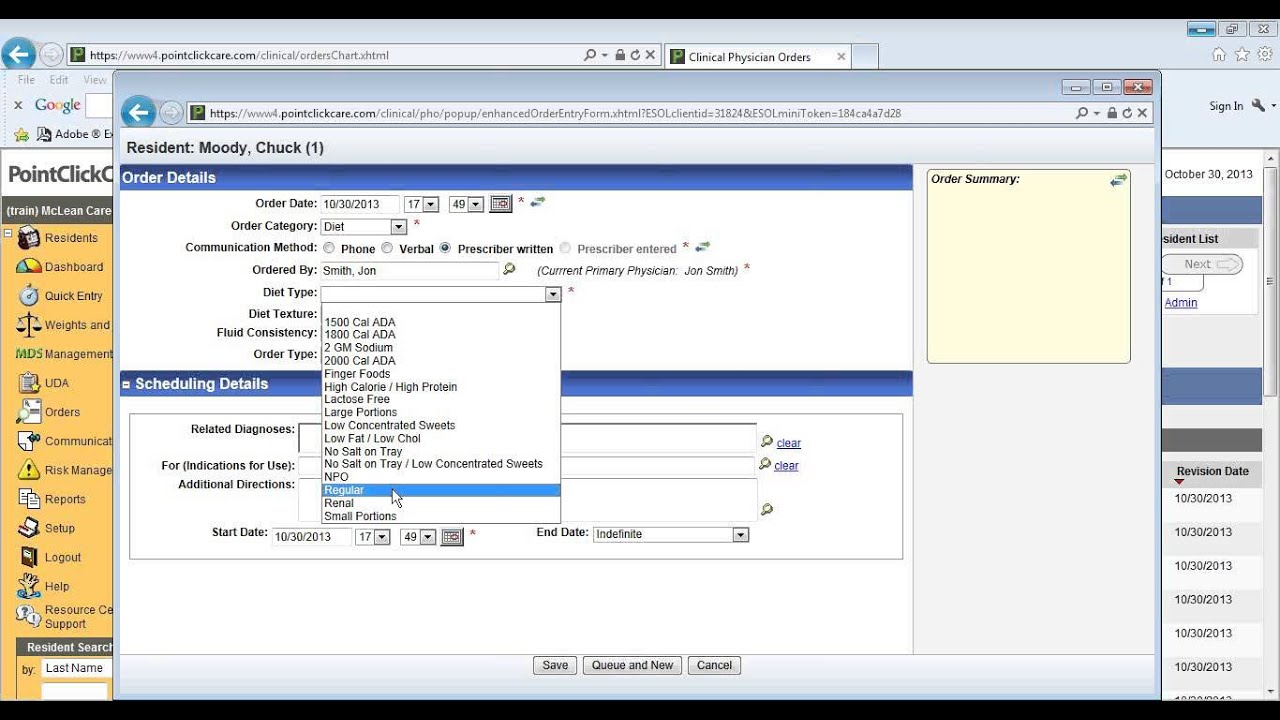Go back in the popup order window
This screenshot has height=720, width=1280.
click(138, 113)
